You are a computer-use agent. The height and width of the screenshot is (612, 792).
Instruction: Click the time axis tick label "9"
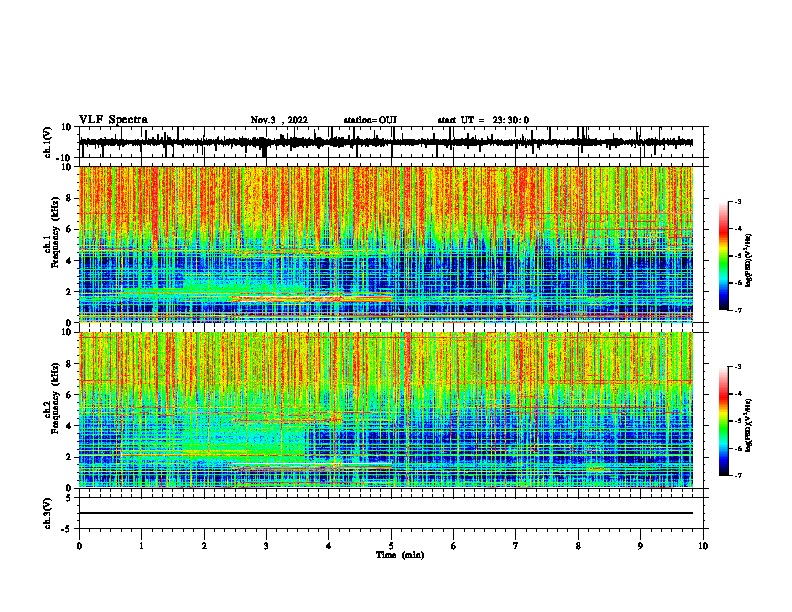pos(640,546)
